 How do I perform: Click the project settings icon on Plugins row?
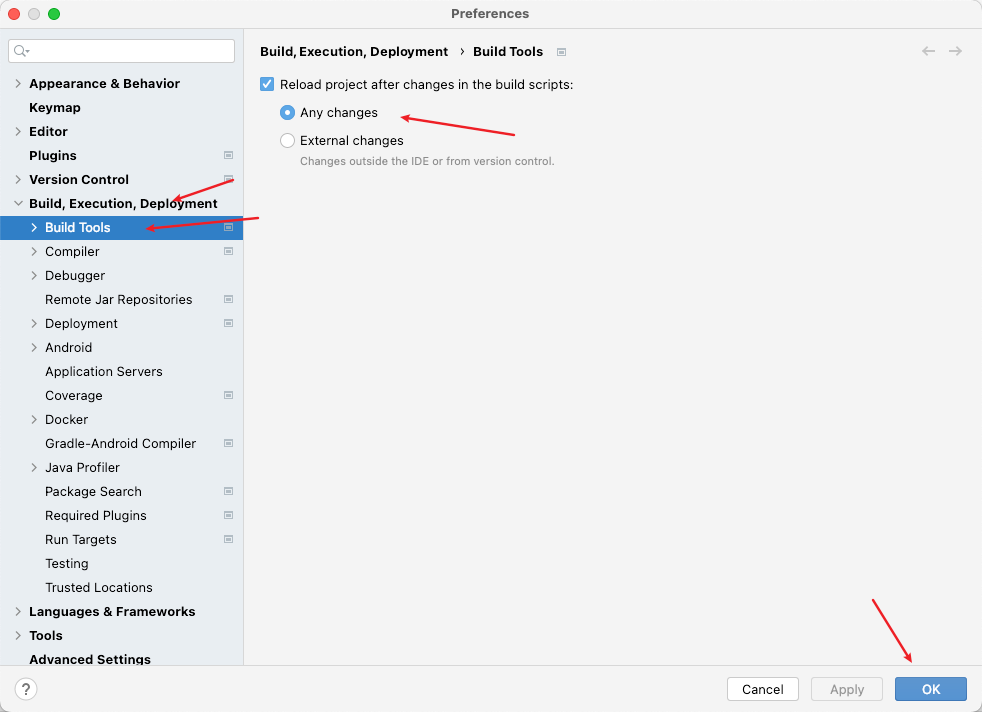coord(229,155)
